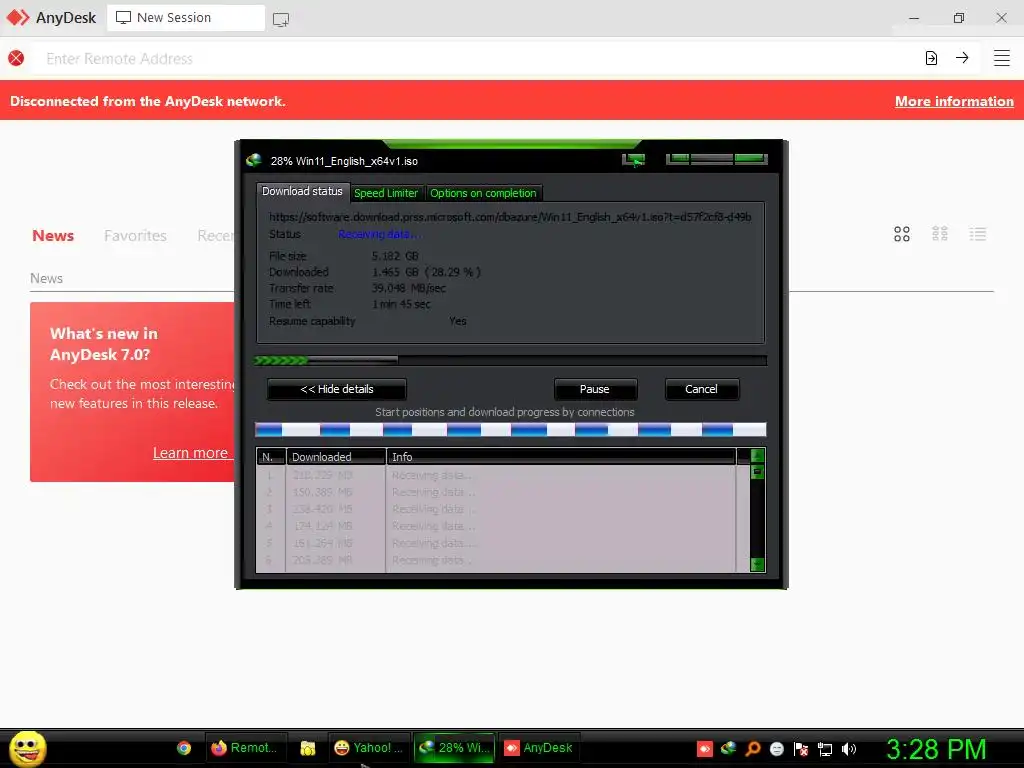
Task: Click the volume speaker tray icon
Action: coord(848,748)
